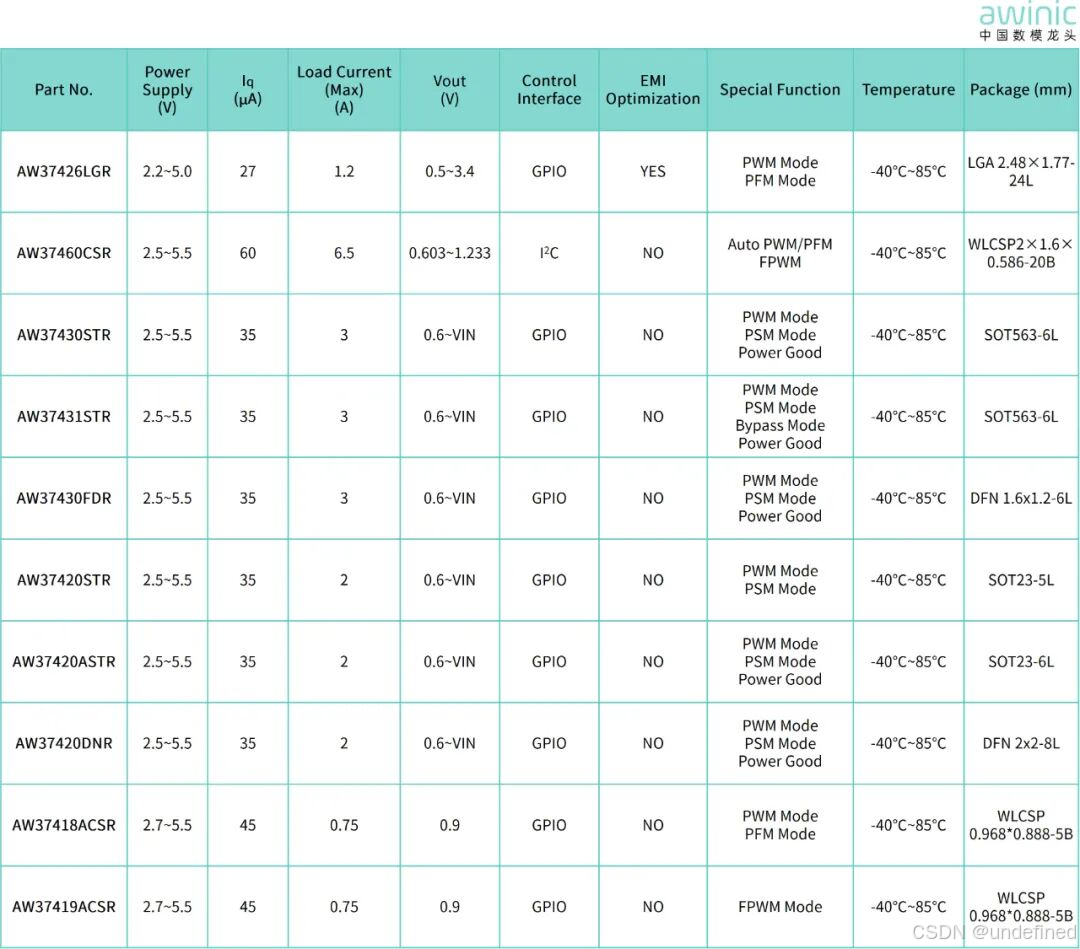Select part number AW37418ACSR
Viewport: 1080px width, 949px height.
click(63, 825)
